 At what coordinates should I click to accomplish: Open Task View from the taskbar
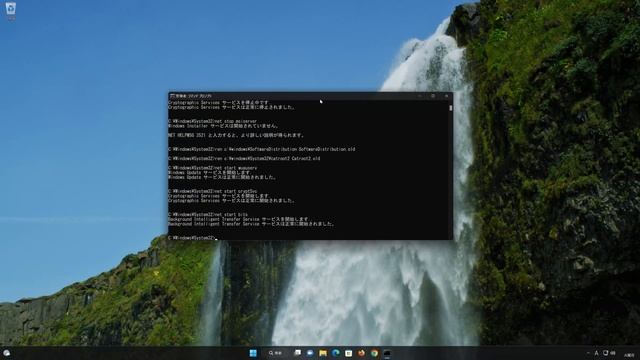coord(298,353)
